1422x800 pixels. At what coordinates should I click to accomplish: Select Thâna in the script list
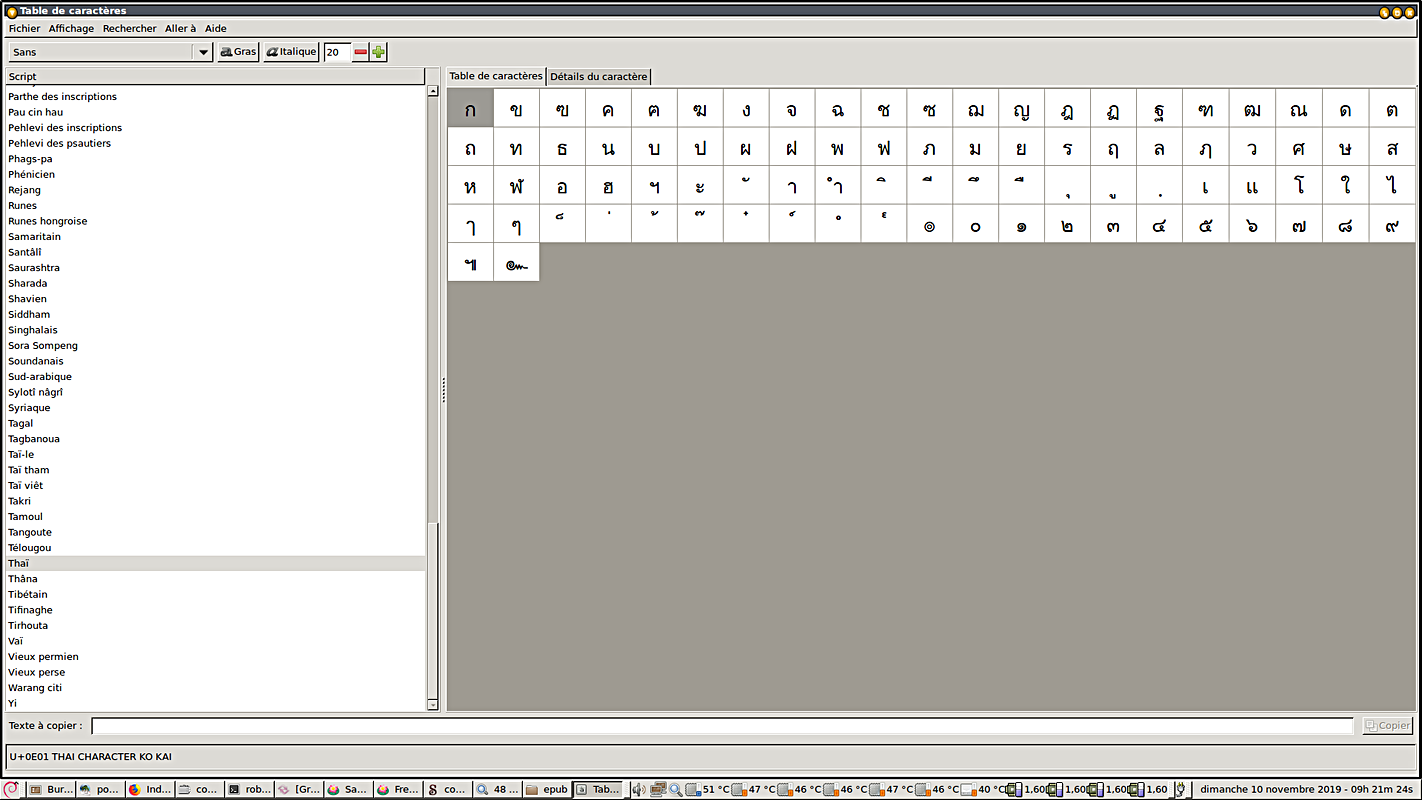coord(215,579)
